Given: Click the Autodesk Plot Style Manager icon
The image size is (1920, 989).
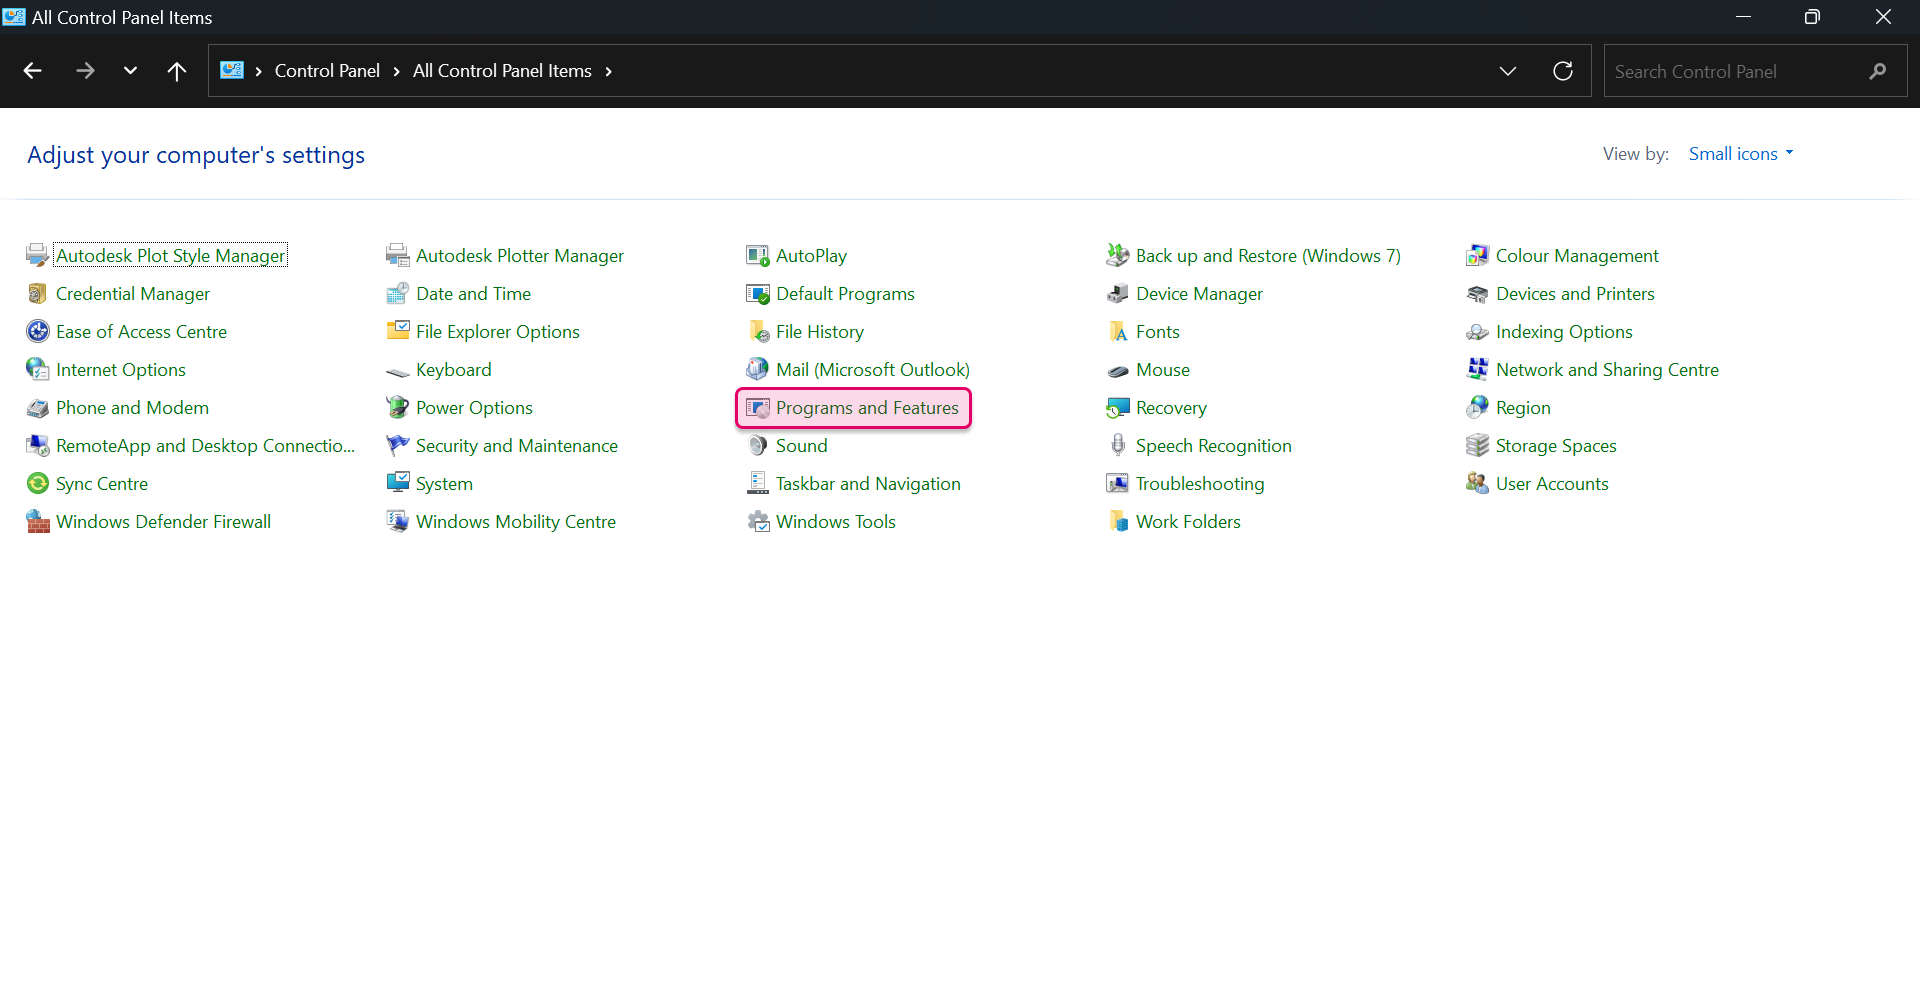Looking at the screenshot, I should pos(38,256).
